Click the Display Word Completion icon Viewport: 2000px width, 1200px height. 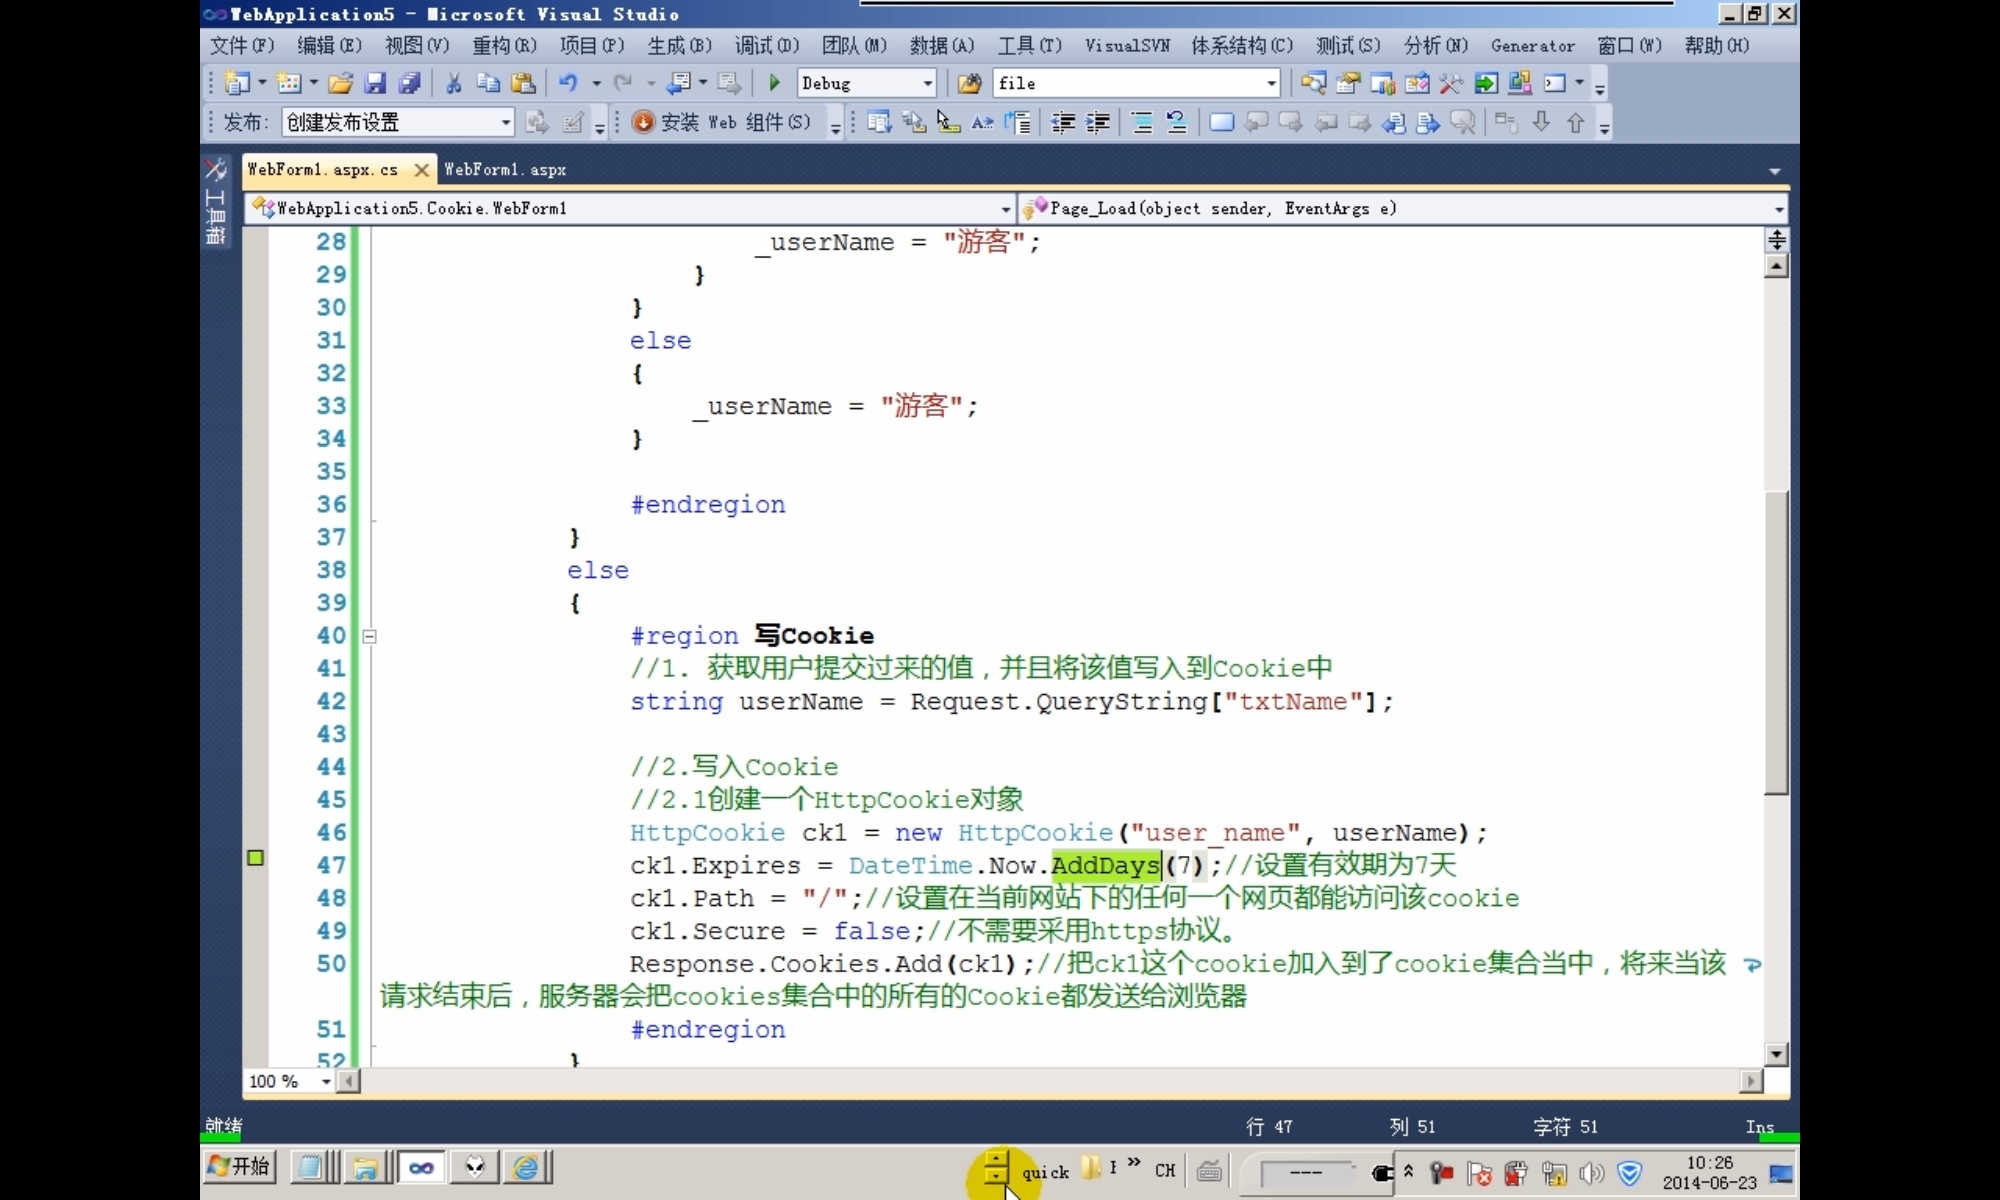983,122
